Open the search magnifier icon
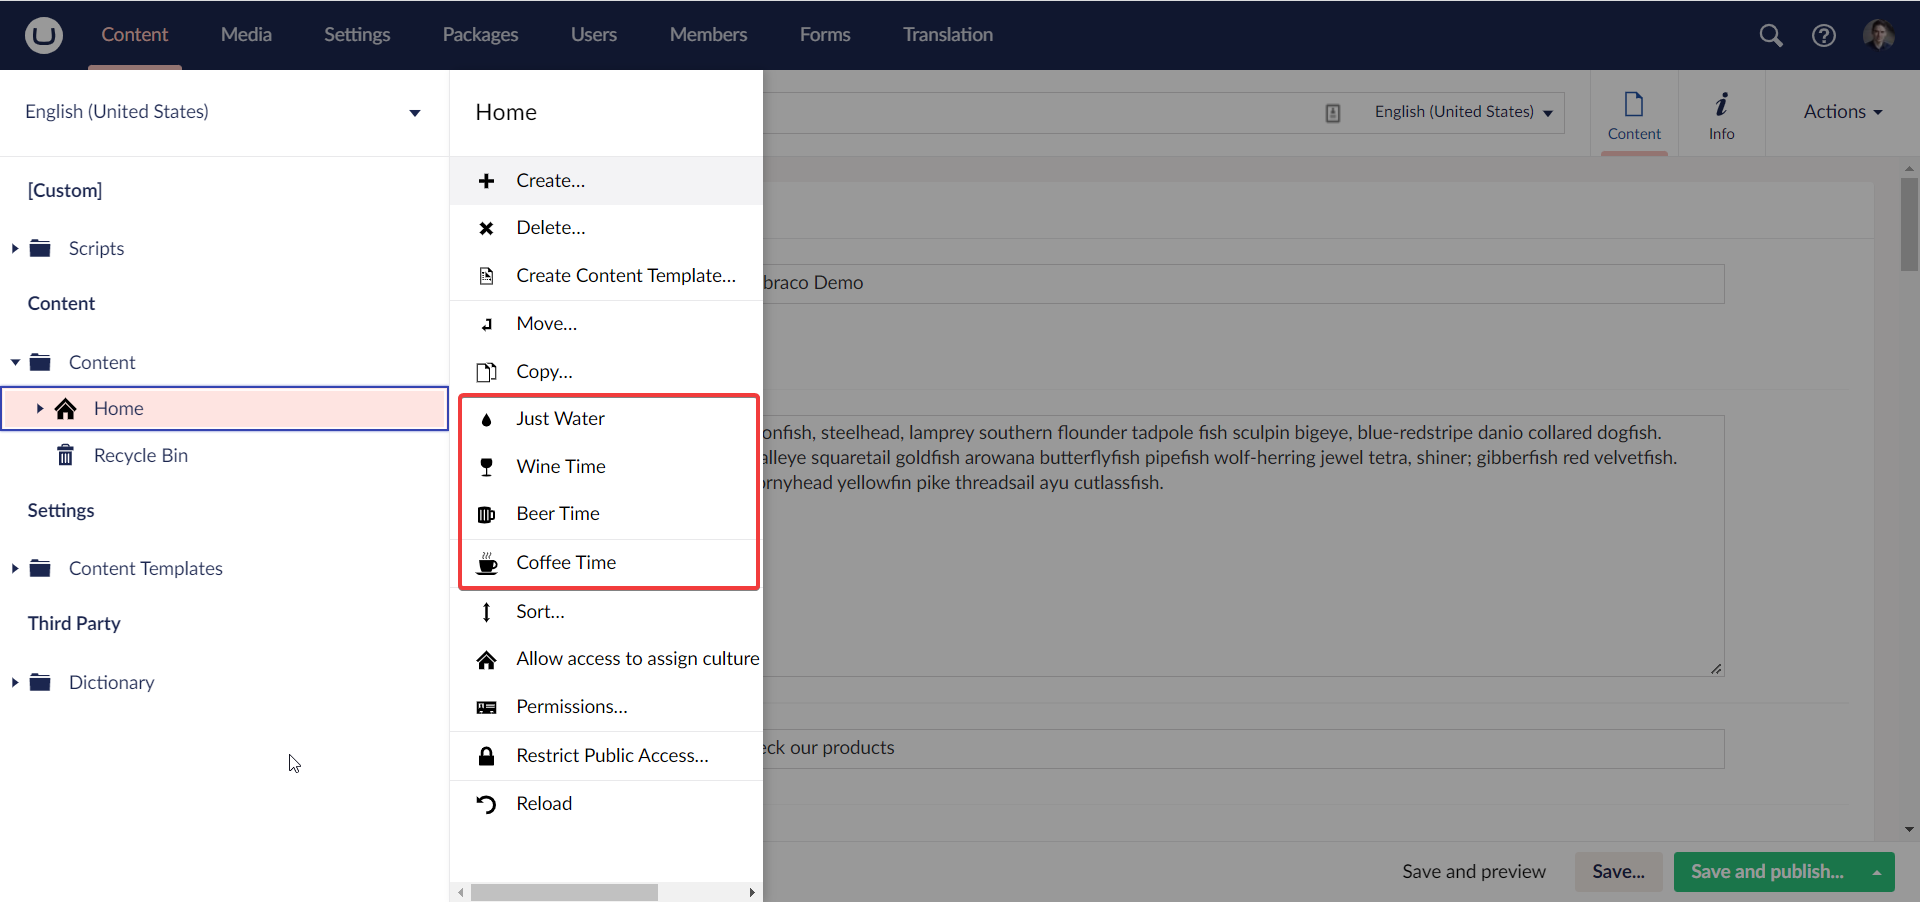Screen dimensions: 1920x902 click(1771, 35)
